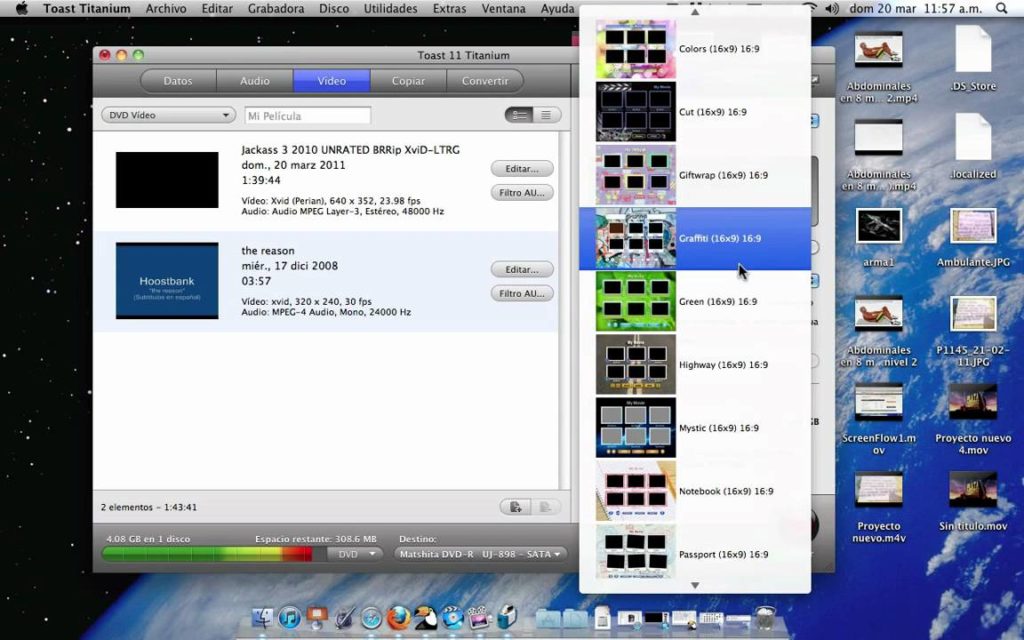This screenshot has width=1024, height=640.
Task: Open the blue film-disc app in Dock
Action: click(452, 618)
